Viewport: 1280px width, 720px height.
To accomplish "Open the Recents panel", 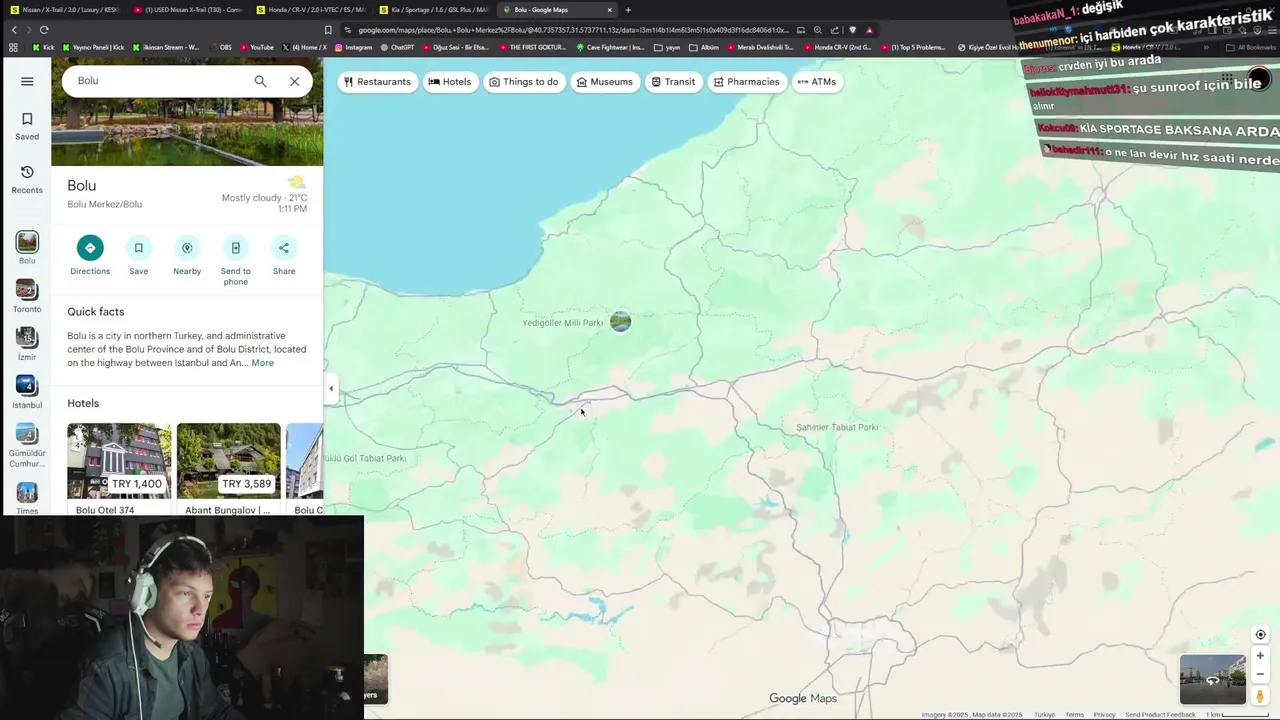I will [27, 180].
